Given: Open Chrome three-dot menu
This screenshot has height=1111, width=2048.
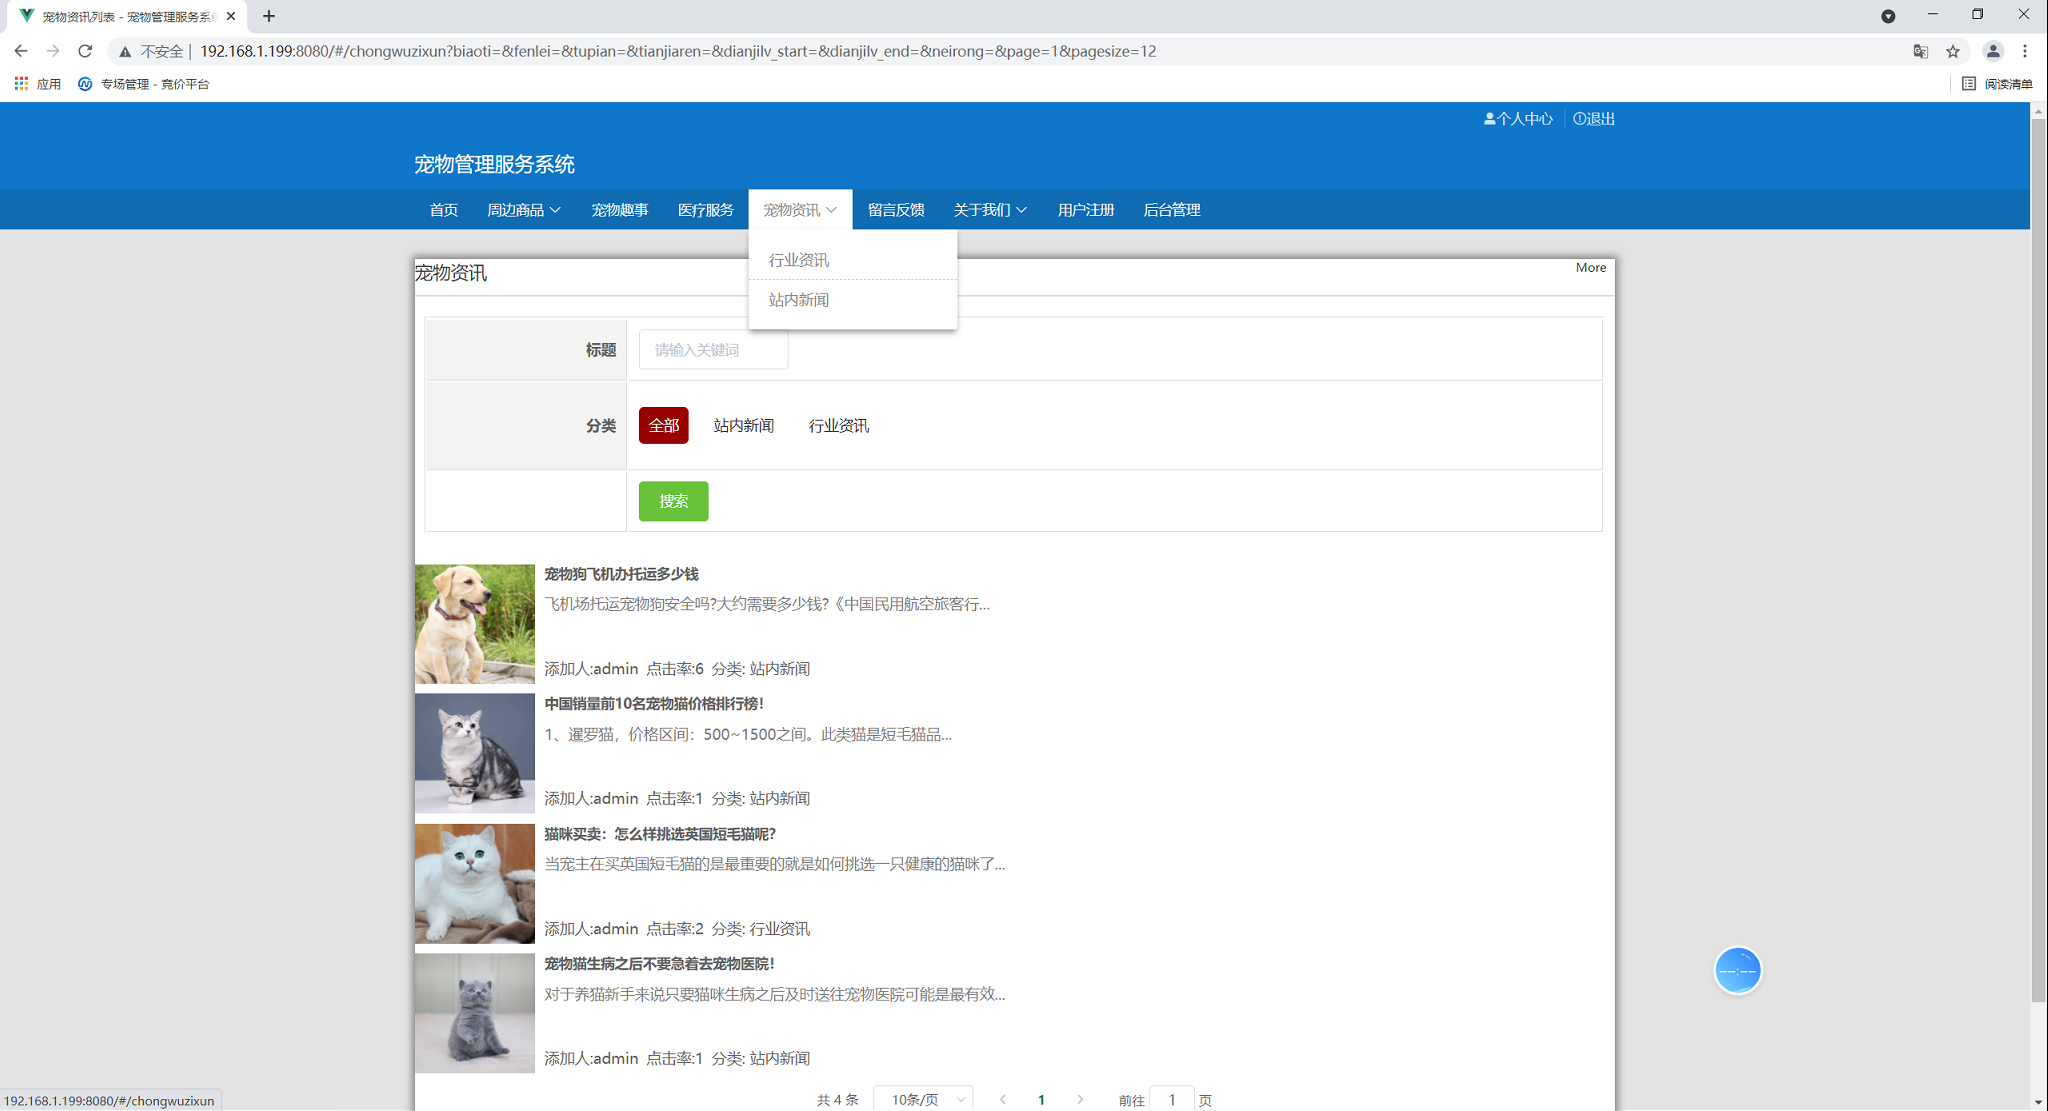Looking at the screenshot, I should click(x=2025, y=51).
